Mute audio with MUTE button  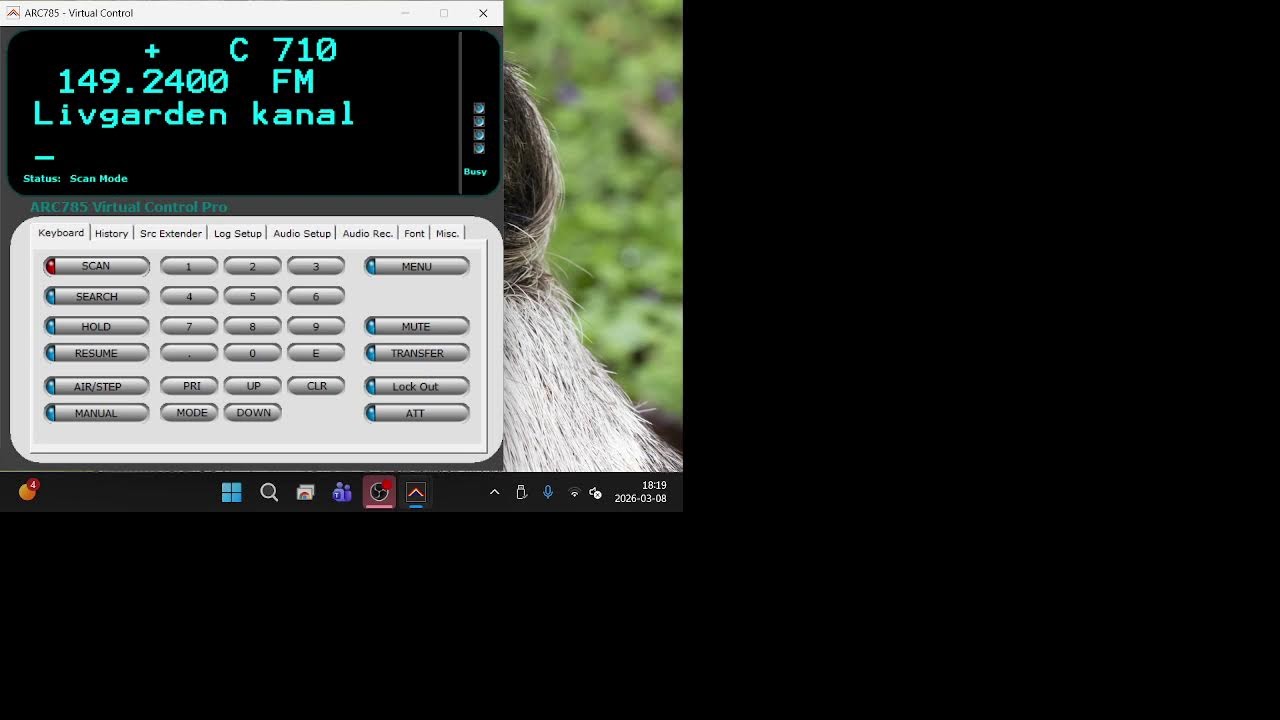[416, 326]
